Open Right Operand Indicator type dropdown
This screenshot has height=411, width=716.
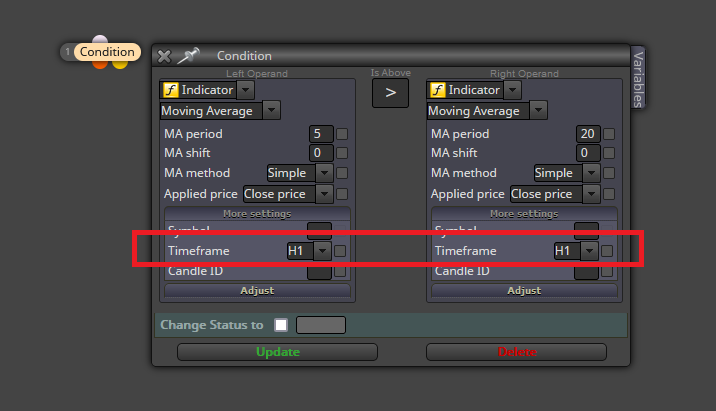tap(512, 90)
